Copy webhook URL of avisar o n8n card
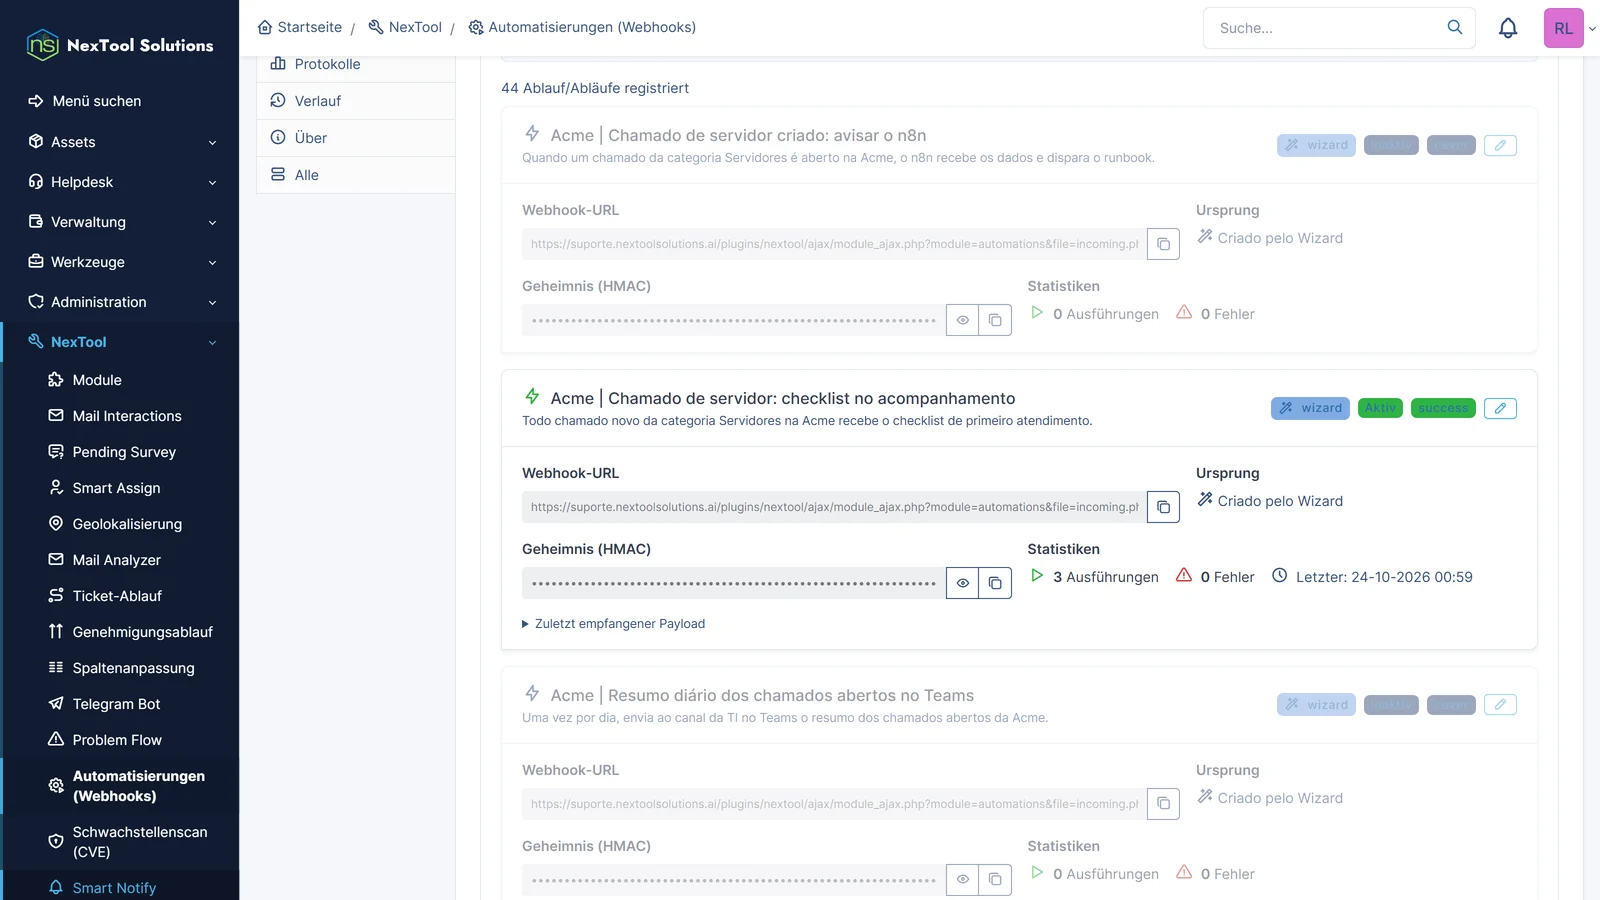Image resolution: width=1600 pixels, height=900 pixels. click(1163, 244)
